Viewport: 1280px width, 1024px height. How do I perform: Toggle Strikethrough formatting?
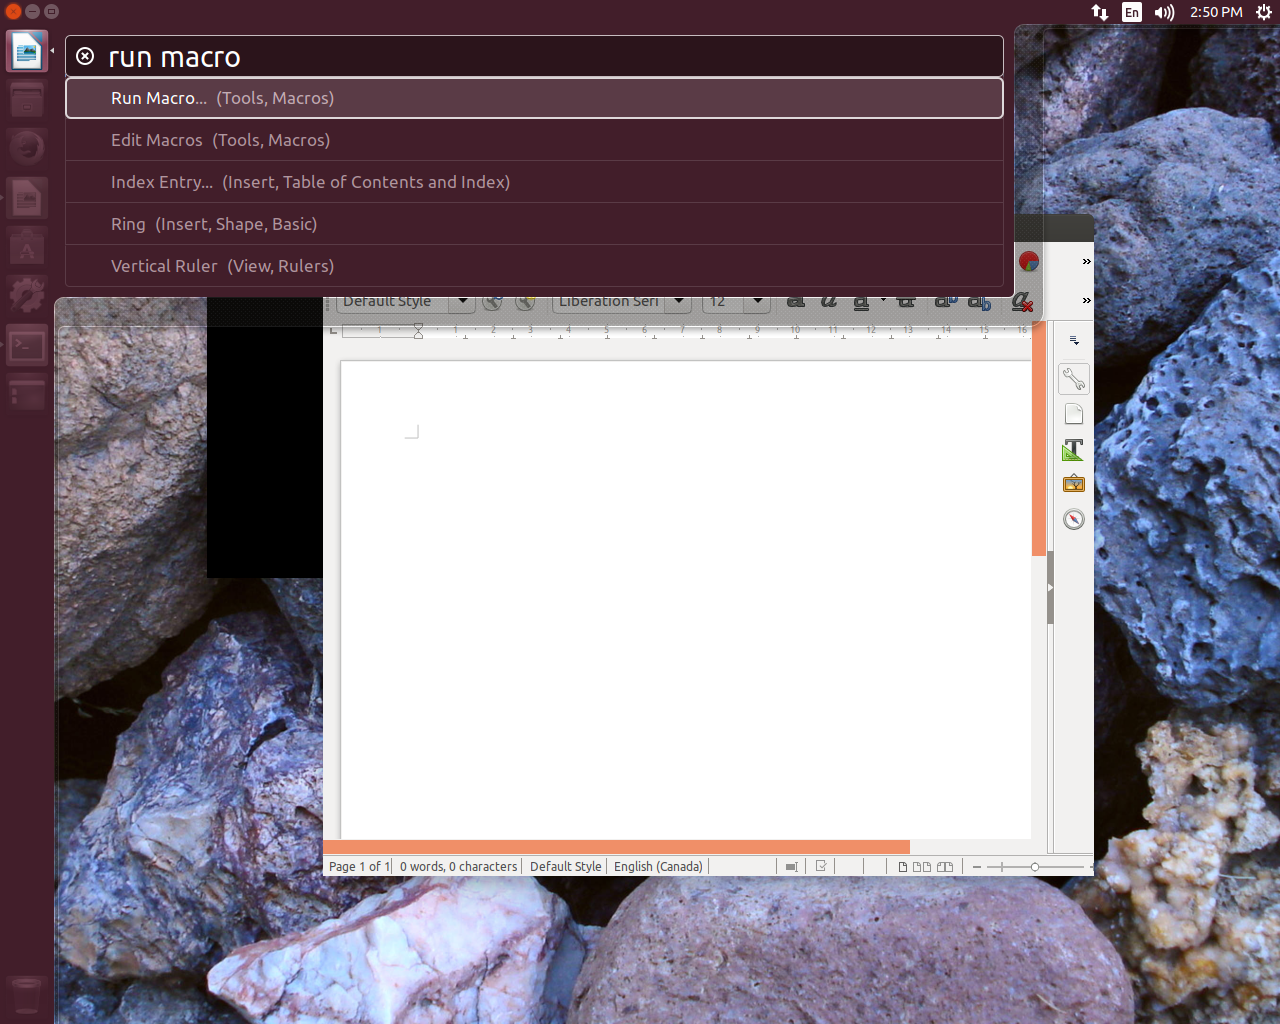click(x=906, y=300)
